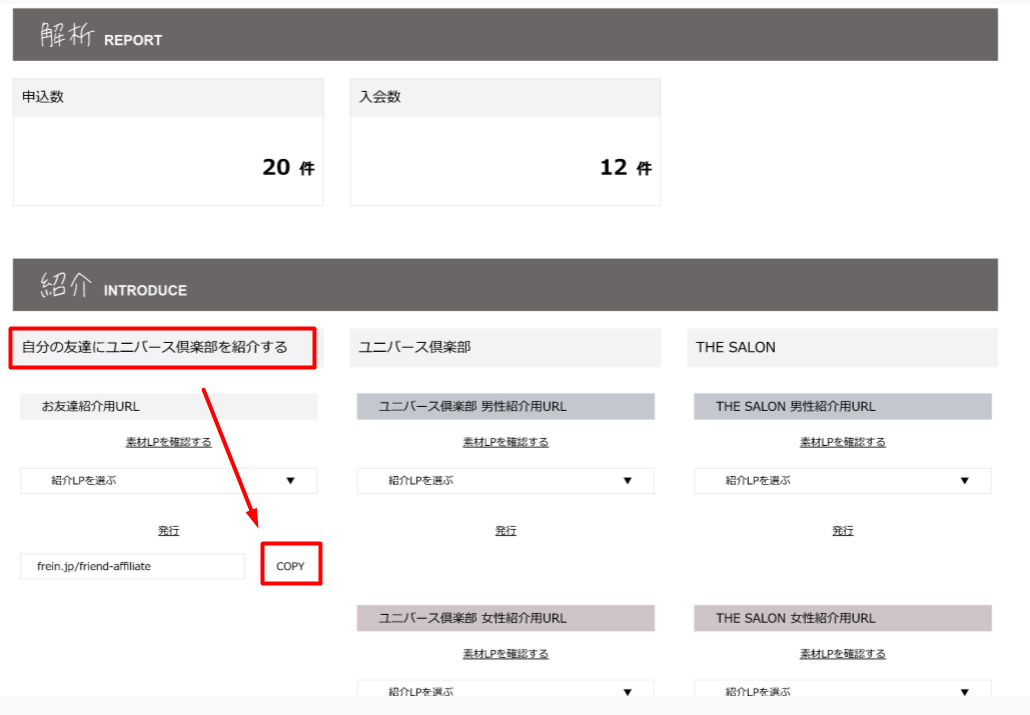
Task: Click 素材LPを確認する link under THE SALON 男性紹介用URL
Action: point(843,442)
